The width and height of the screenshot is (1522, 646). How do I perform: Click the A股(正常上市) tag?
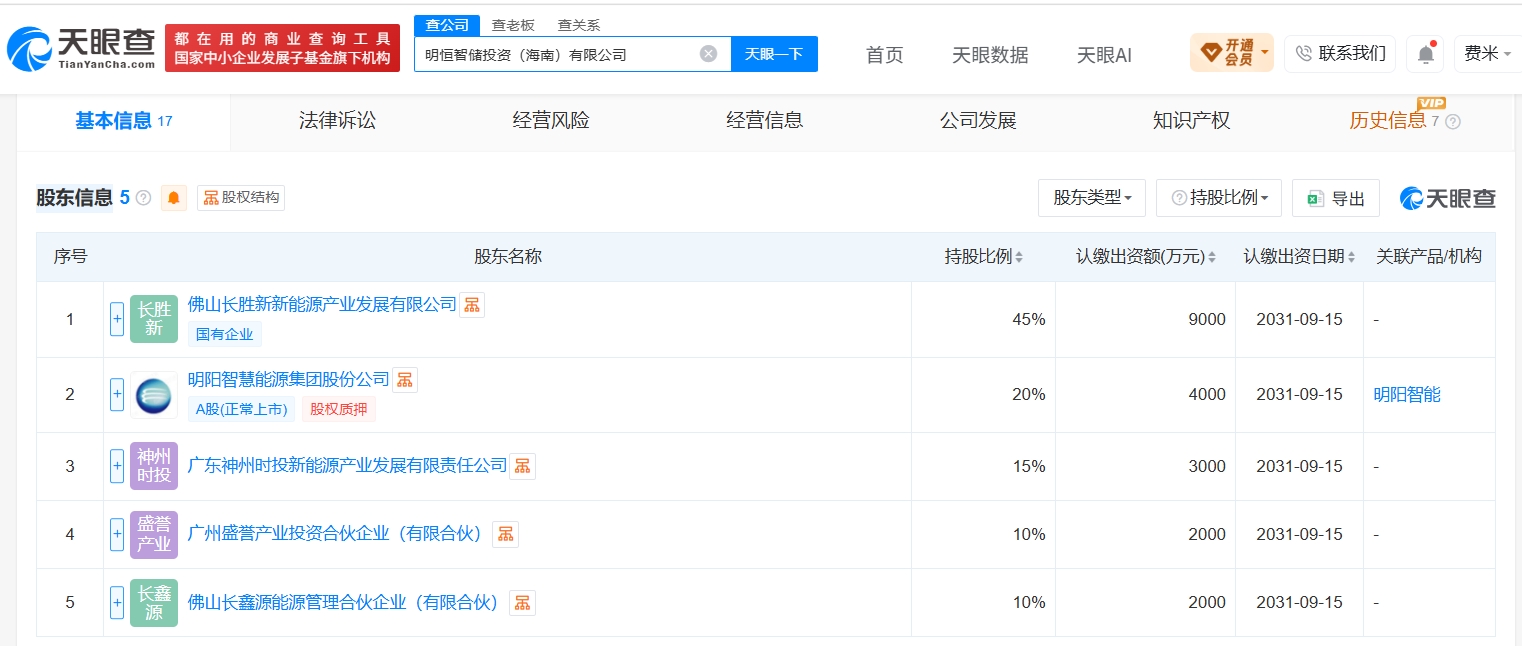click(x=242, y=408)
